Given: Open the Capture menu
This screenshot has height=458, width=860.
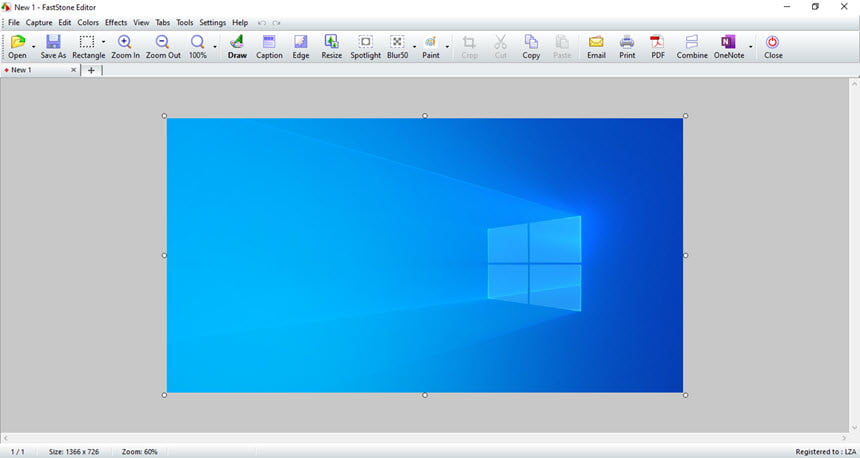Looking at the screenshot, I should [x=39, y=22].
